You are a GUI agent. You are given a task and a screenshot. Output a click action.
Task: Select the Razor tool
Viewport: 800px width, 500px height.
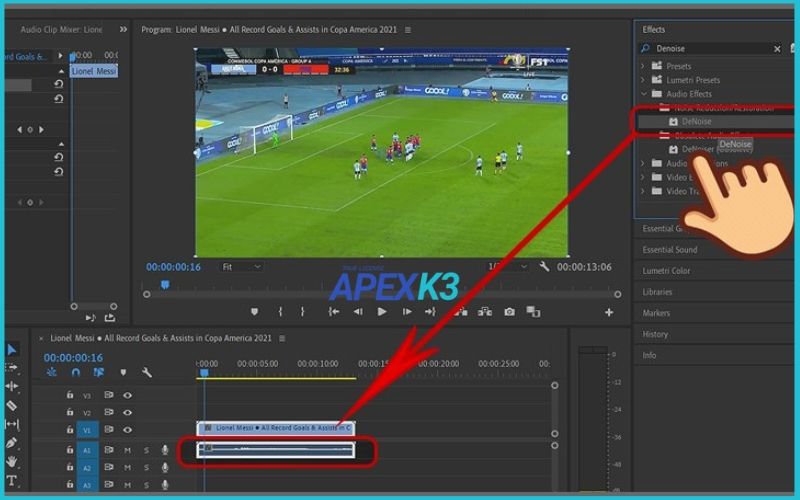click(12, 405)
